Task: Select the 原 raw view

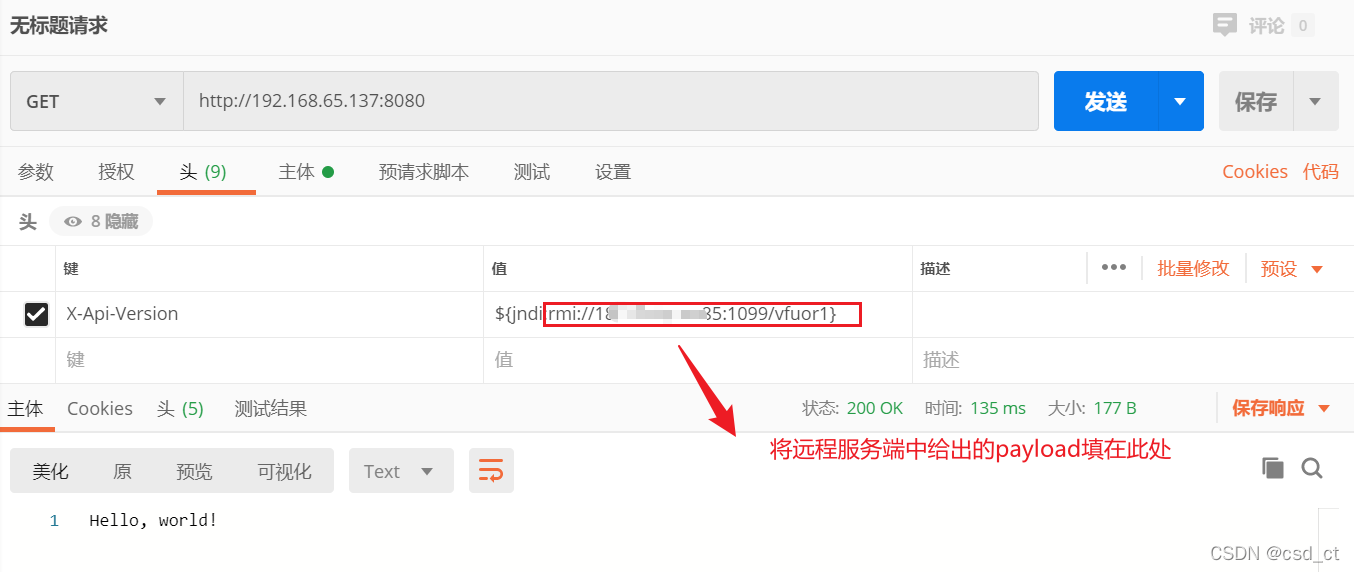Action: click(122, 471)
